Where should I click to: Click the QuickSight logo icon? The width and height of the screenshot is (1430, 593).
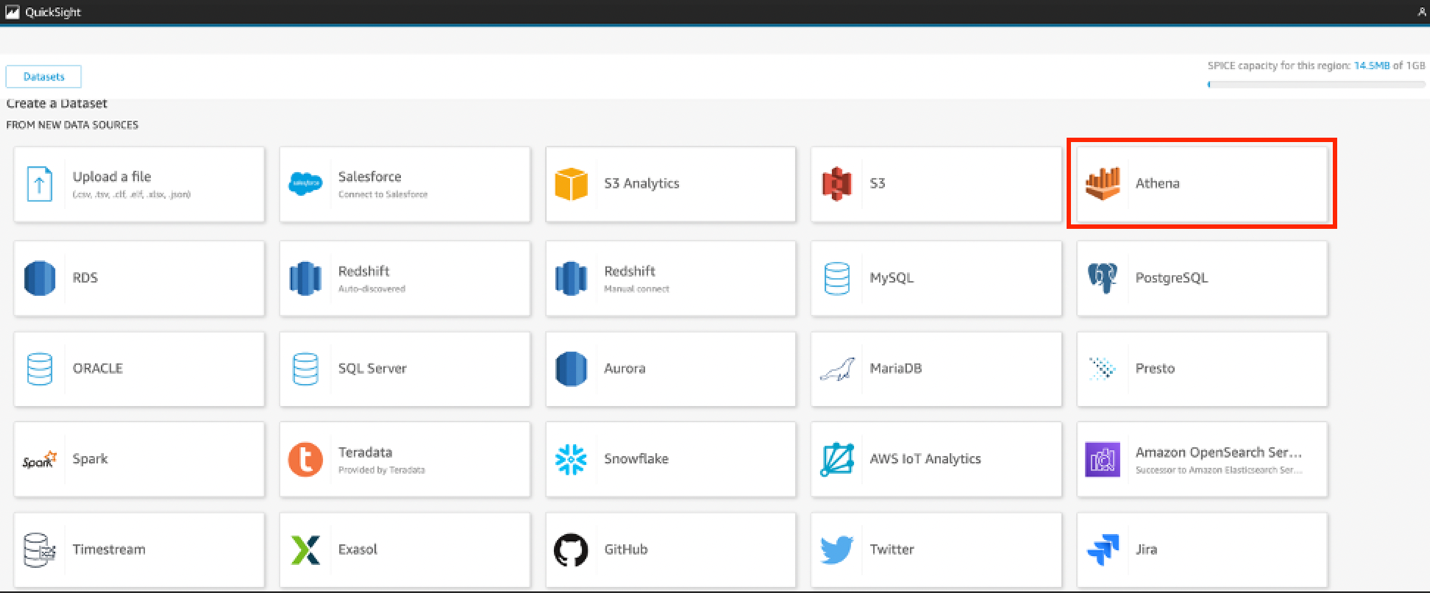point(12,12)
